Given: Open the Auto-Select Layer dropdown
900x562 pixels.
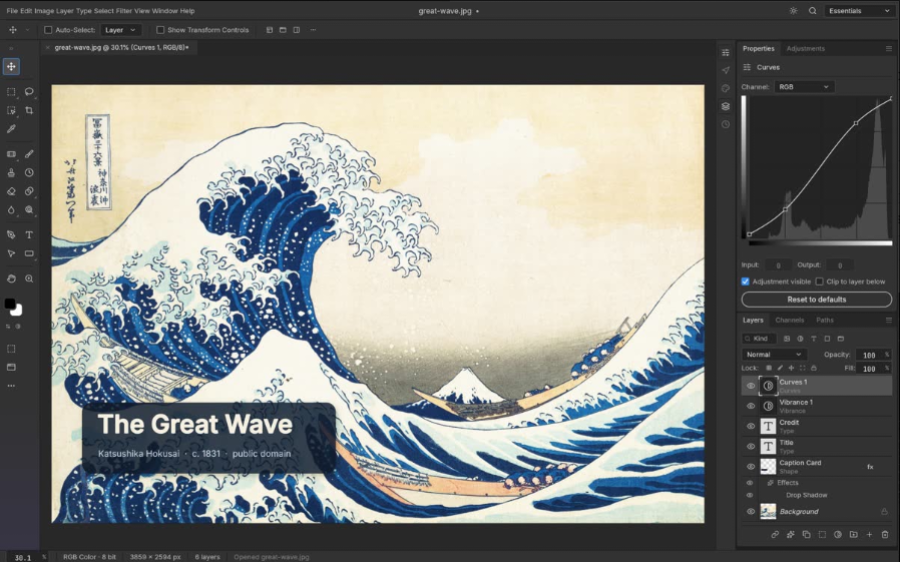Looking at the screenshot, I should click(x=121, y=30).
